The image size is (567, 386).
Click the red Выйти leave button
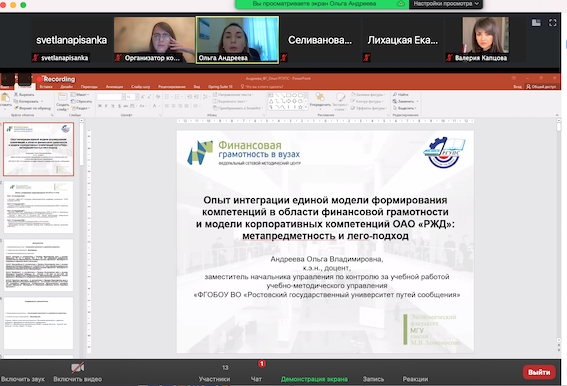click(539, 372)
